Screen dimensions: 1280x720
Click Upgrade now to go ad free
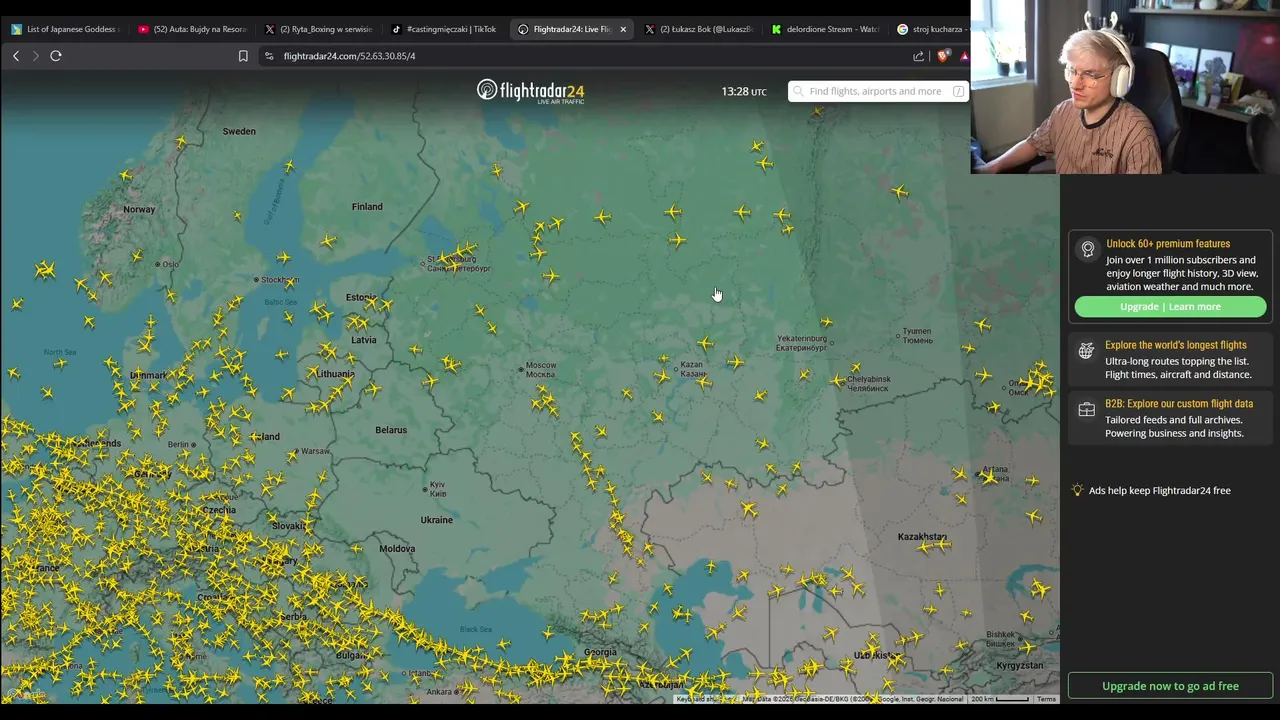click(1170, 686)
